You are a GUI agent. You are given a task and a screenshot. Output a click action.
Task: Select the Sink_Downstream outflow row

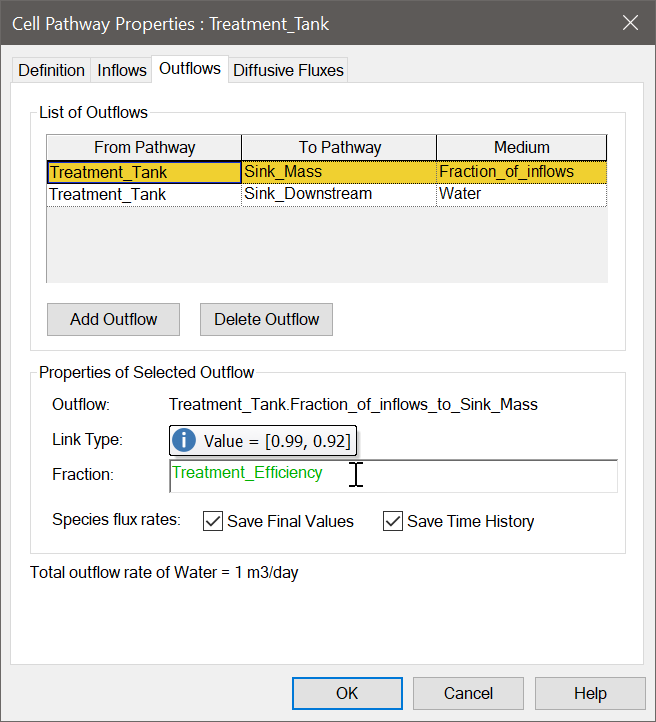pos(327,195)
